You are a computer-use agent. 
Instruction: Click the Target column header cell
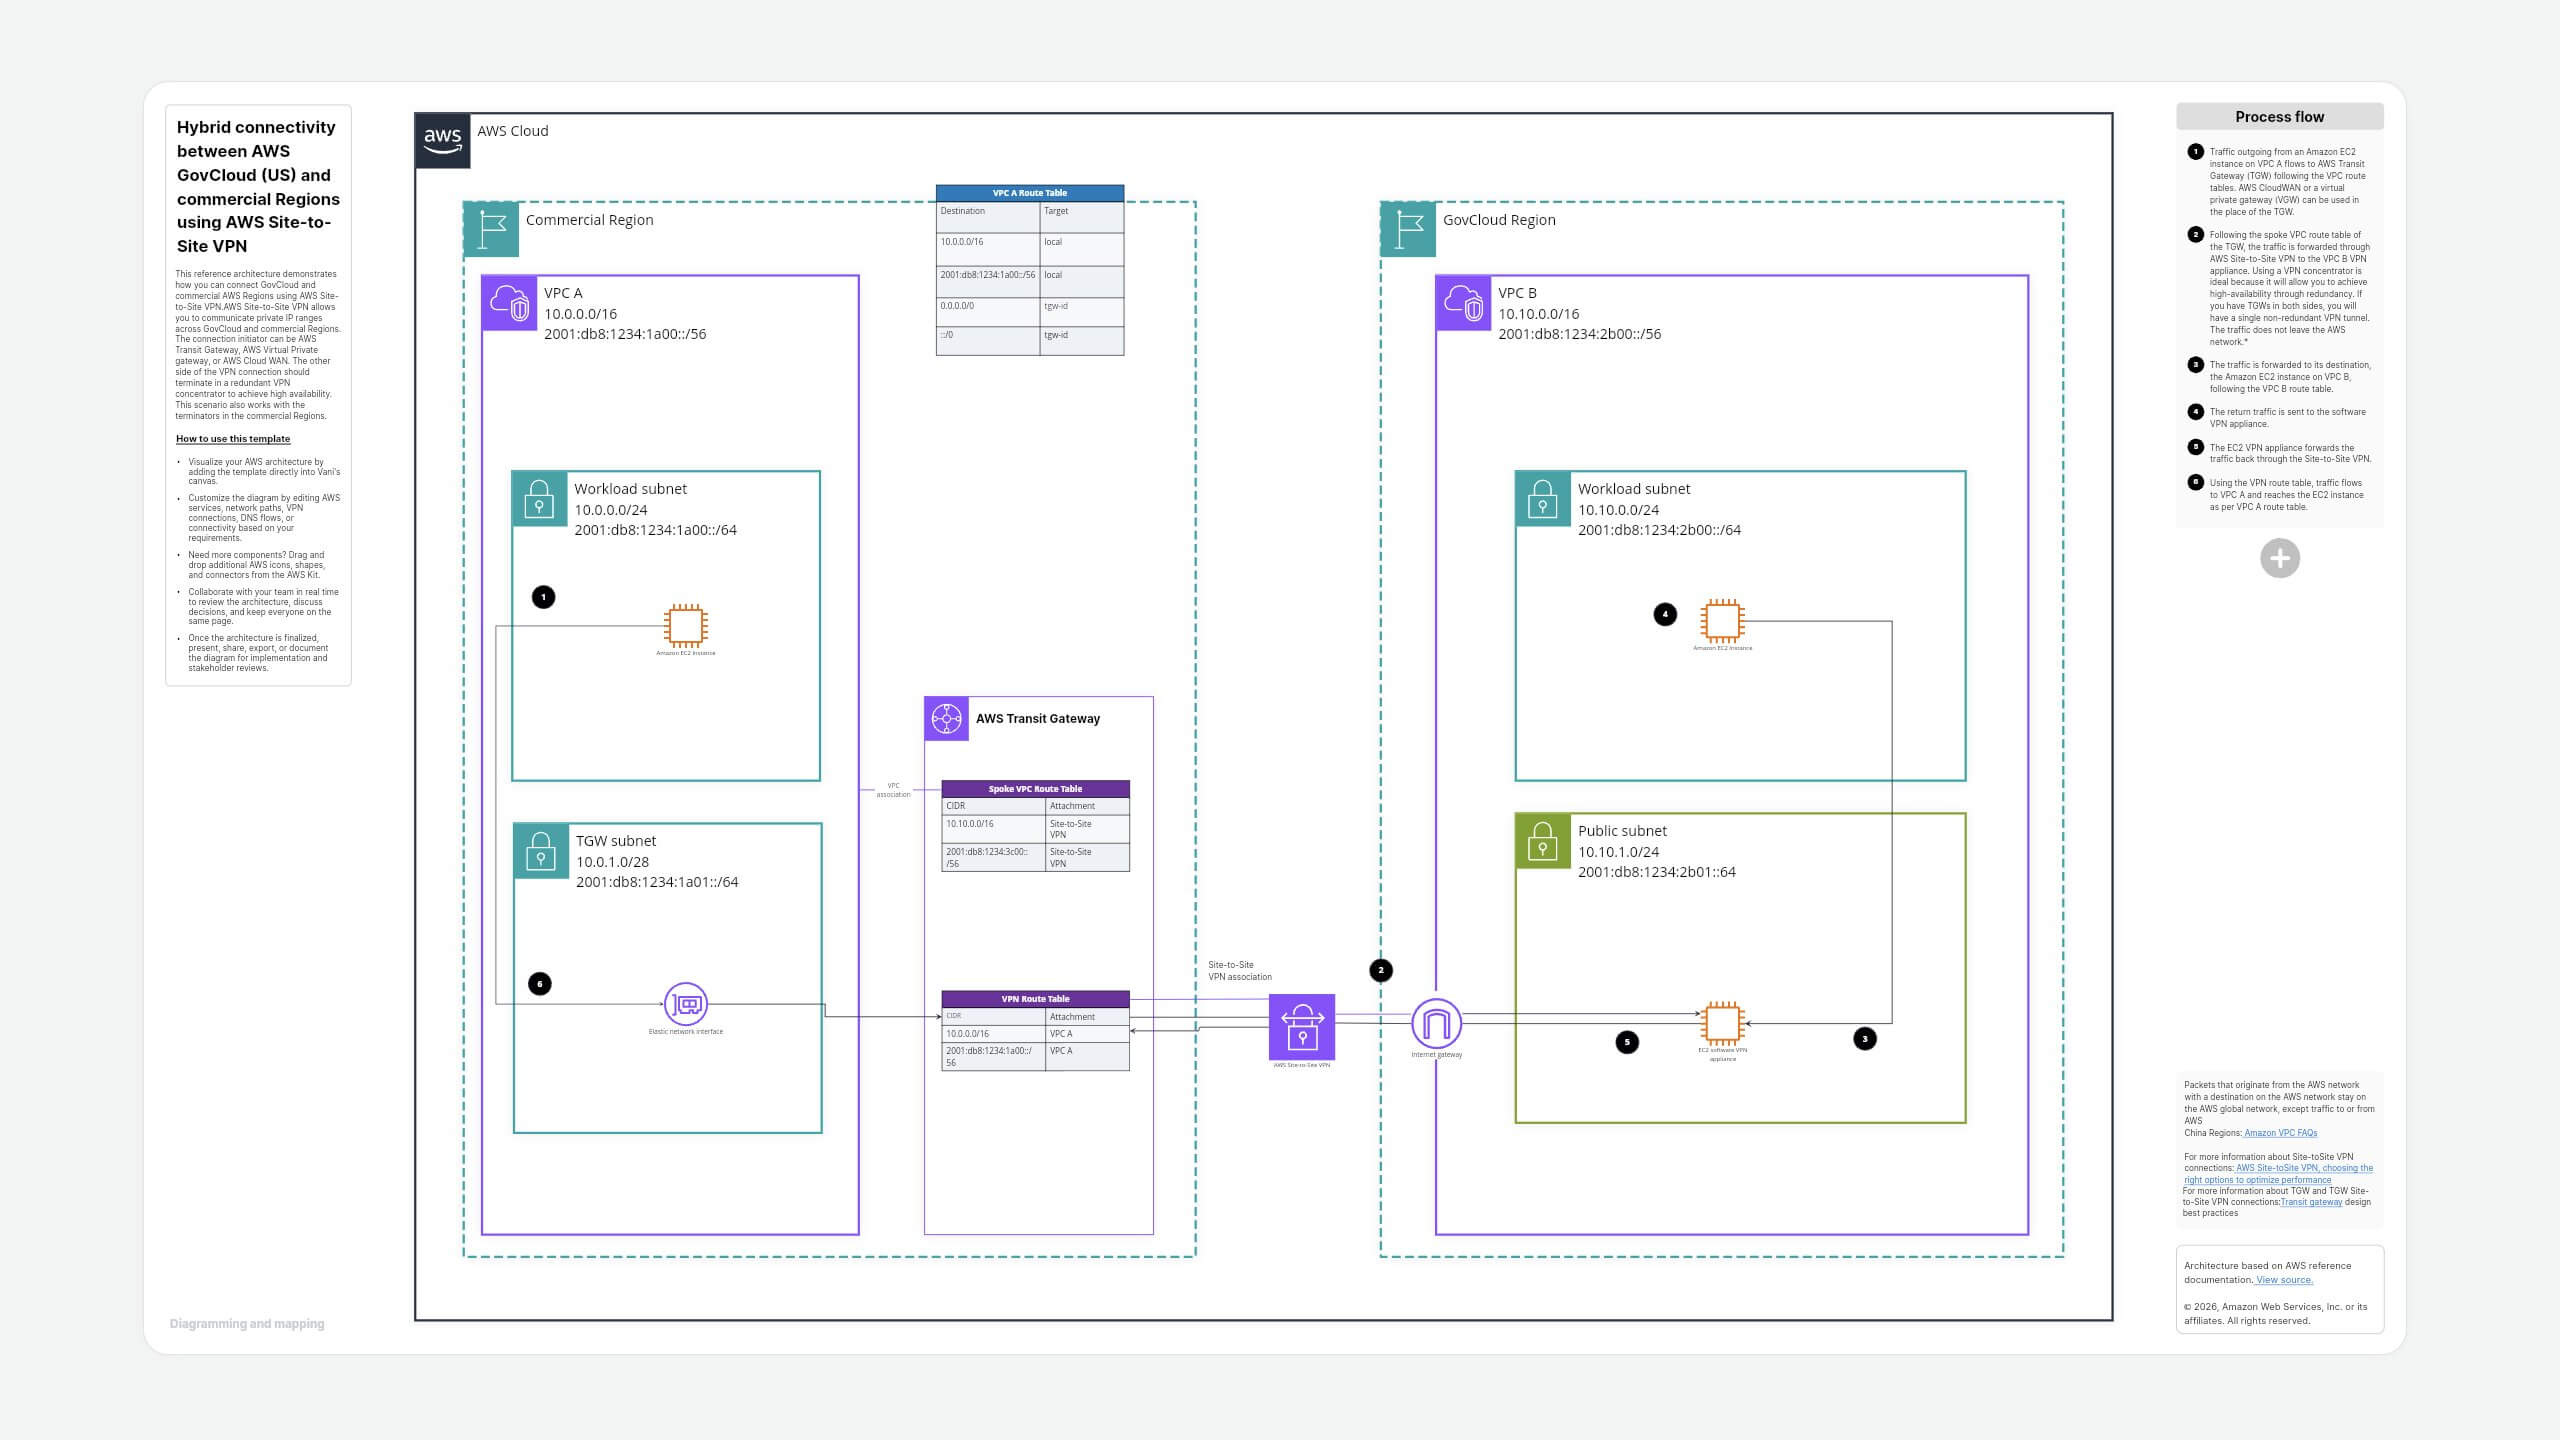(1082, 217)
